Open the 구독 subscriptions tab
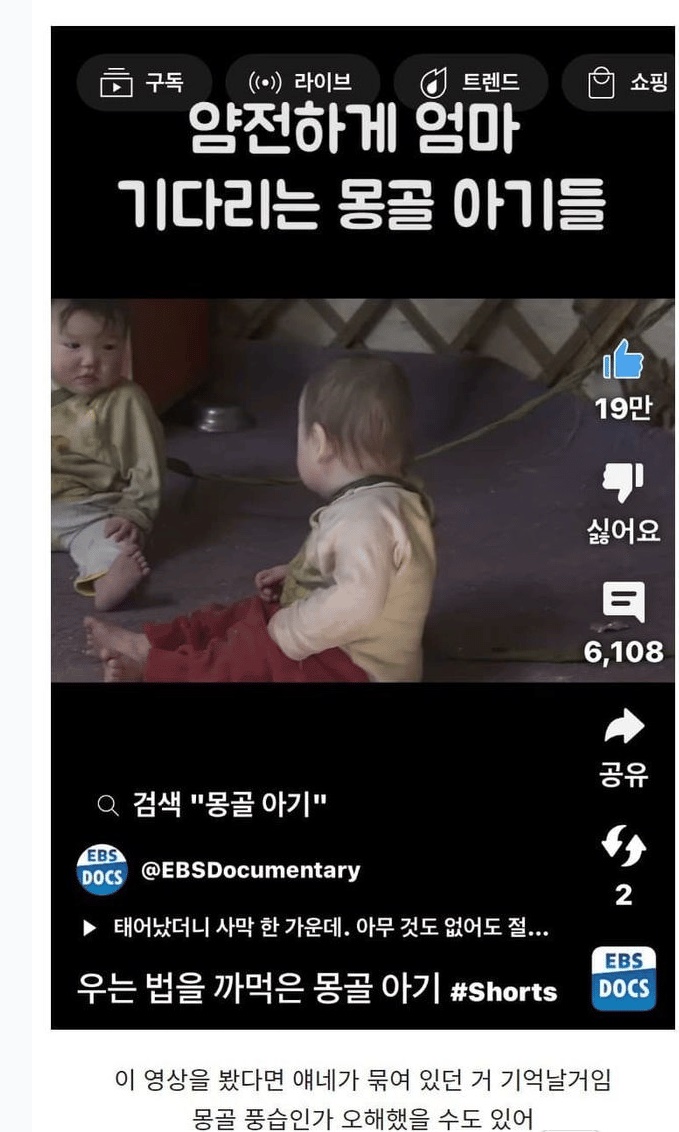 [144, 82]
